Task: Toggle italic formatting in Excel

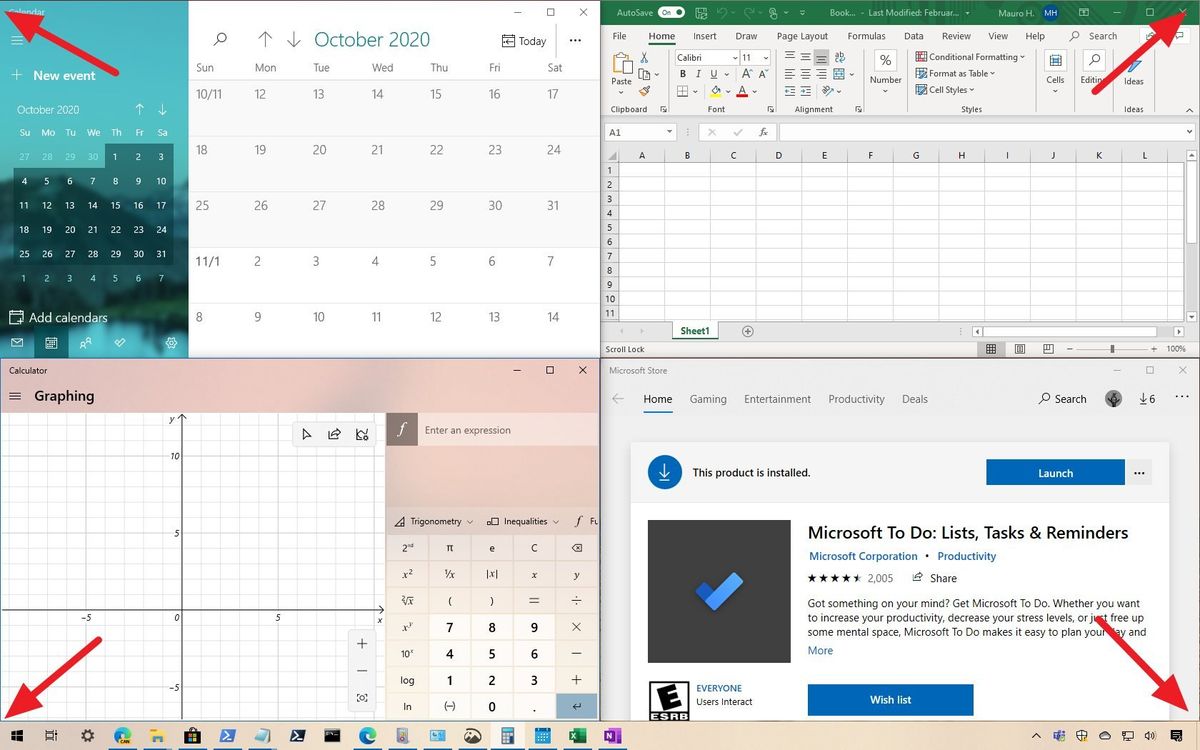Action: pos(697,73)
